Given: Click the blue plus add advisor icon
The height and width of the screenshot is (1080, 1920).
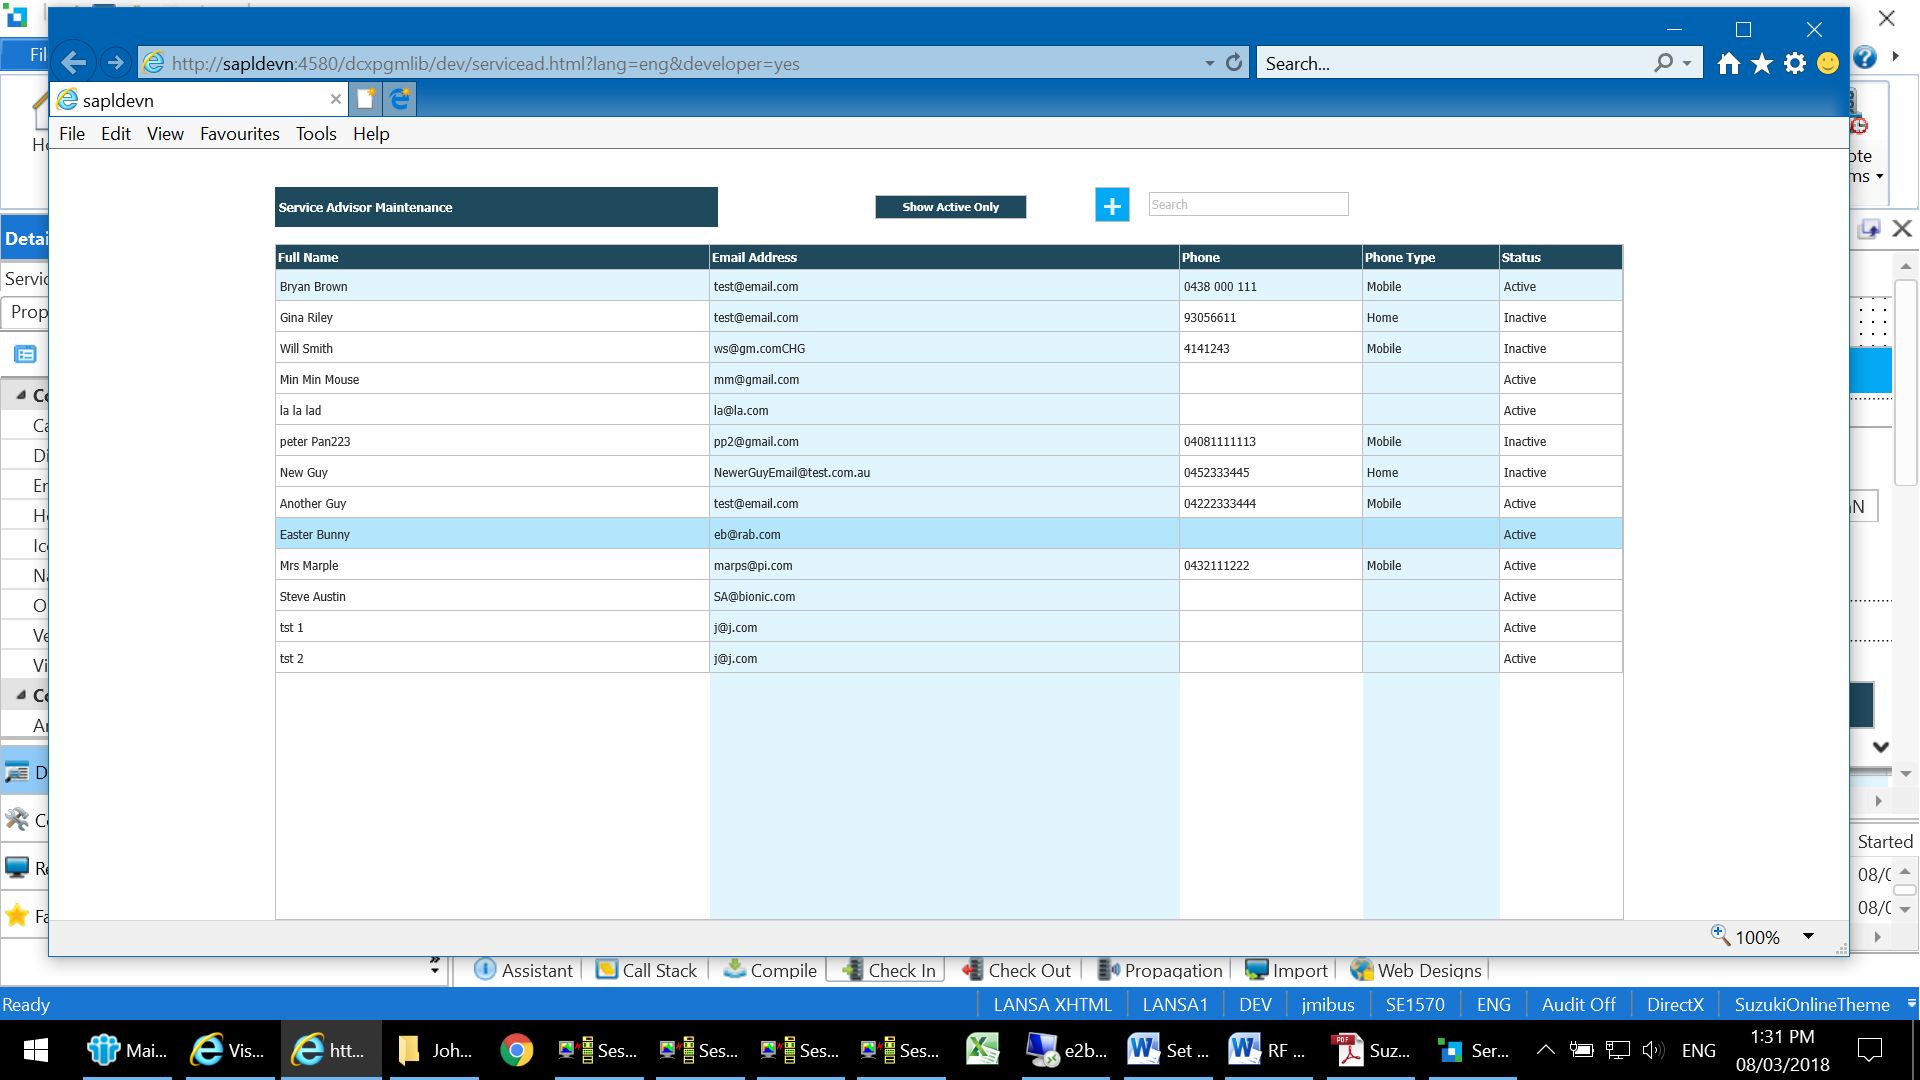Looking at the screenshot, I should [1111, 206].
